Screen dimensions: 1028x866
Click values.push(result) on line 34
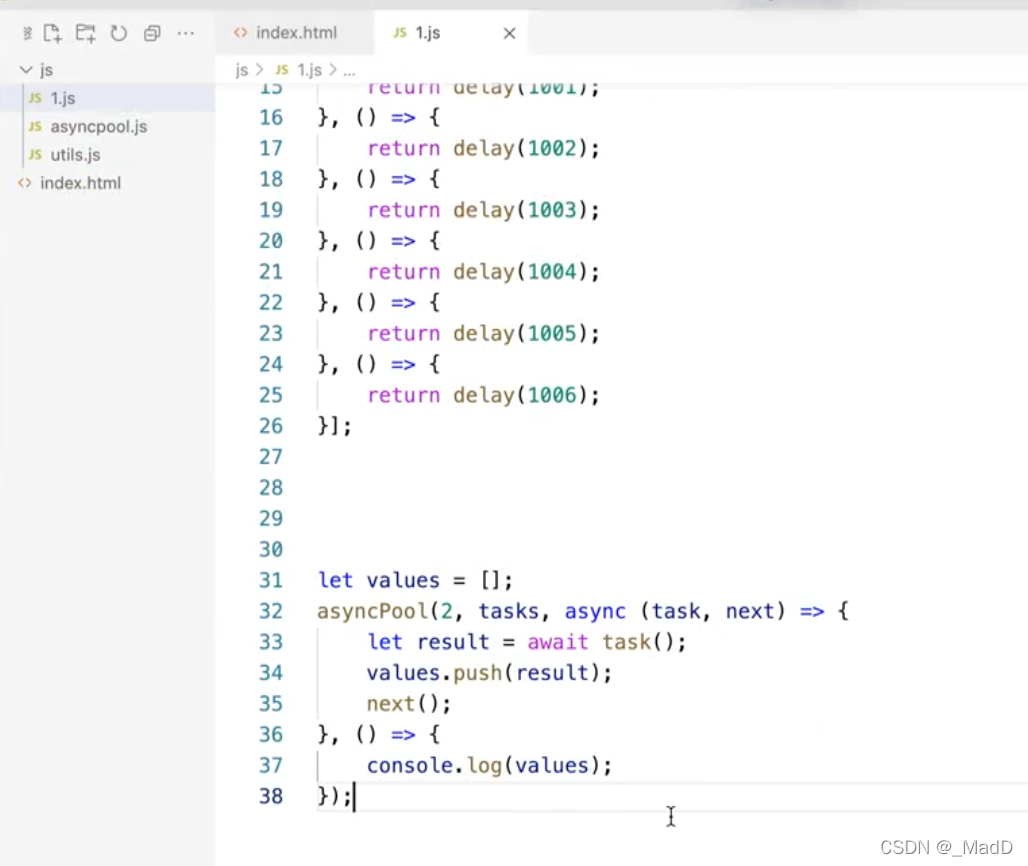click(x=483, y=673)
